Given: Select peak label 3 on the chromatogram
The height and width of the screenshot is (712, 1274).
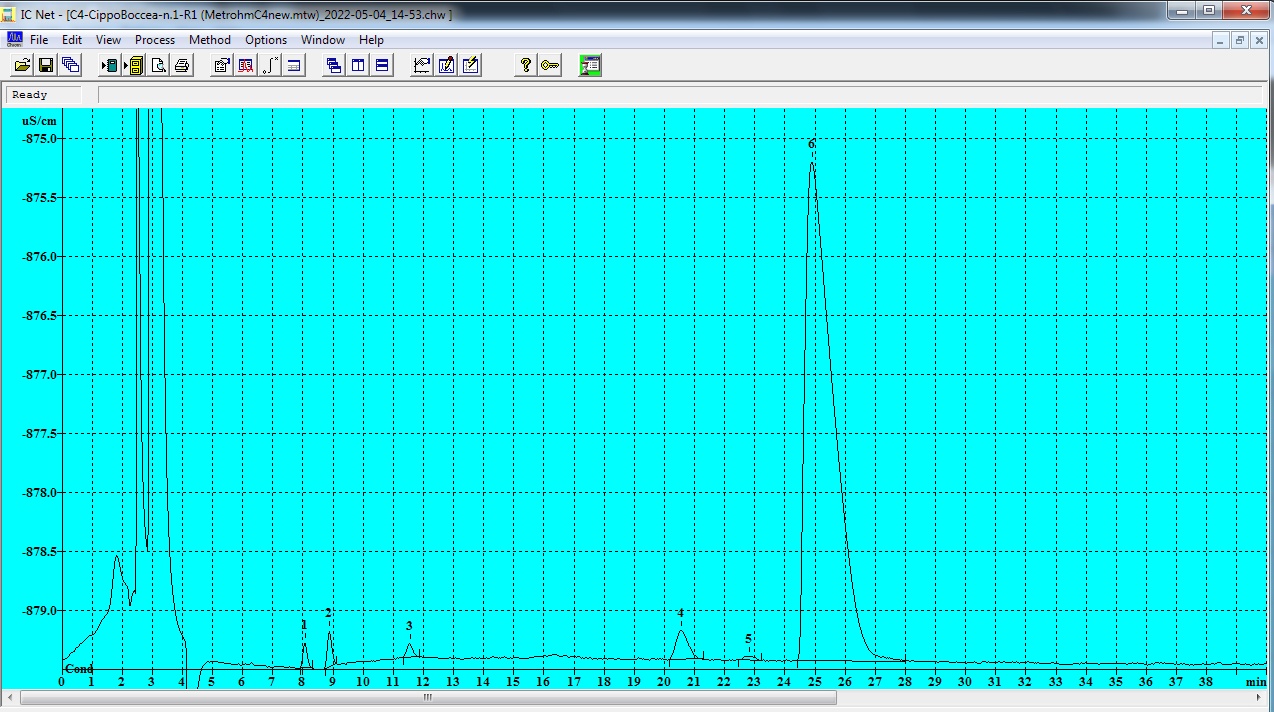Looking at the screenshot, I should point(409,626).
